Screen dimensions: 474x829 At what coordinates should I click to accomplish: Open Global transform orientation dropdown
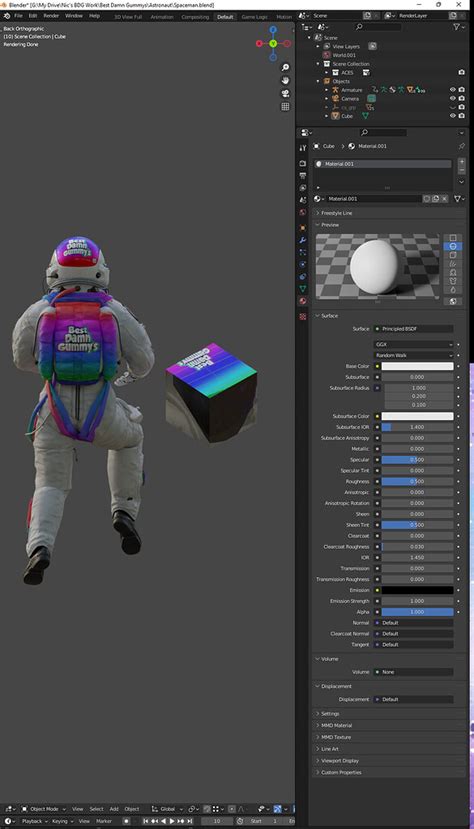(168, 809)
